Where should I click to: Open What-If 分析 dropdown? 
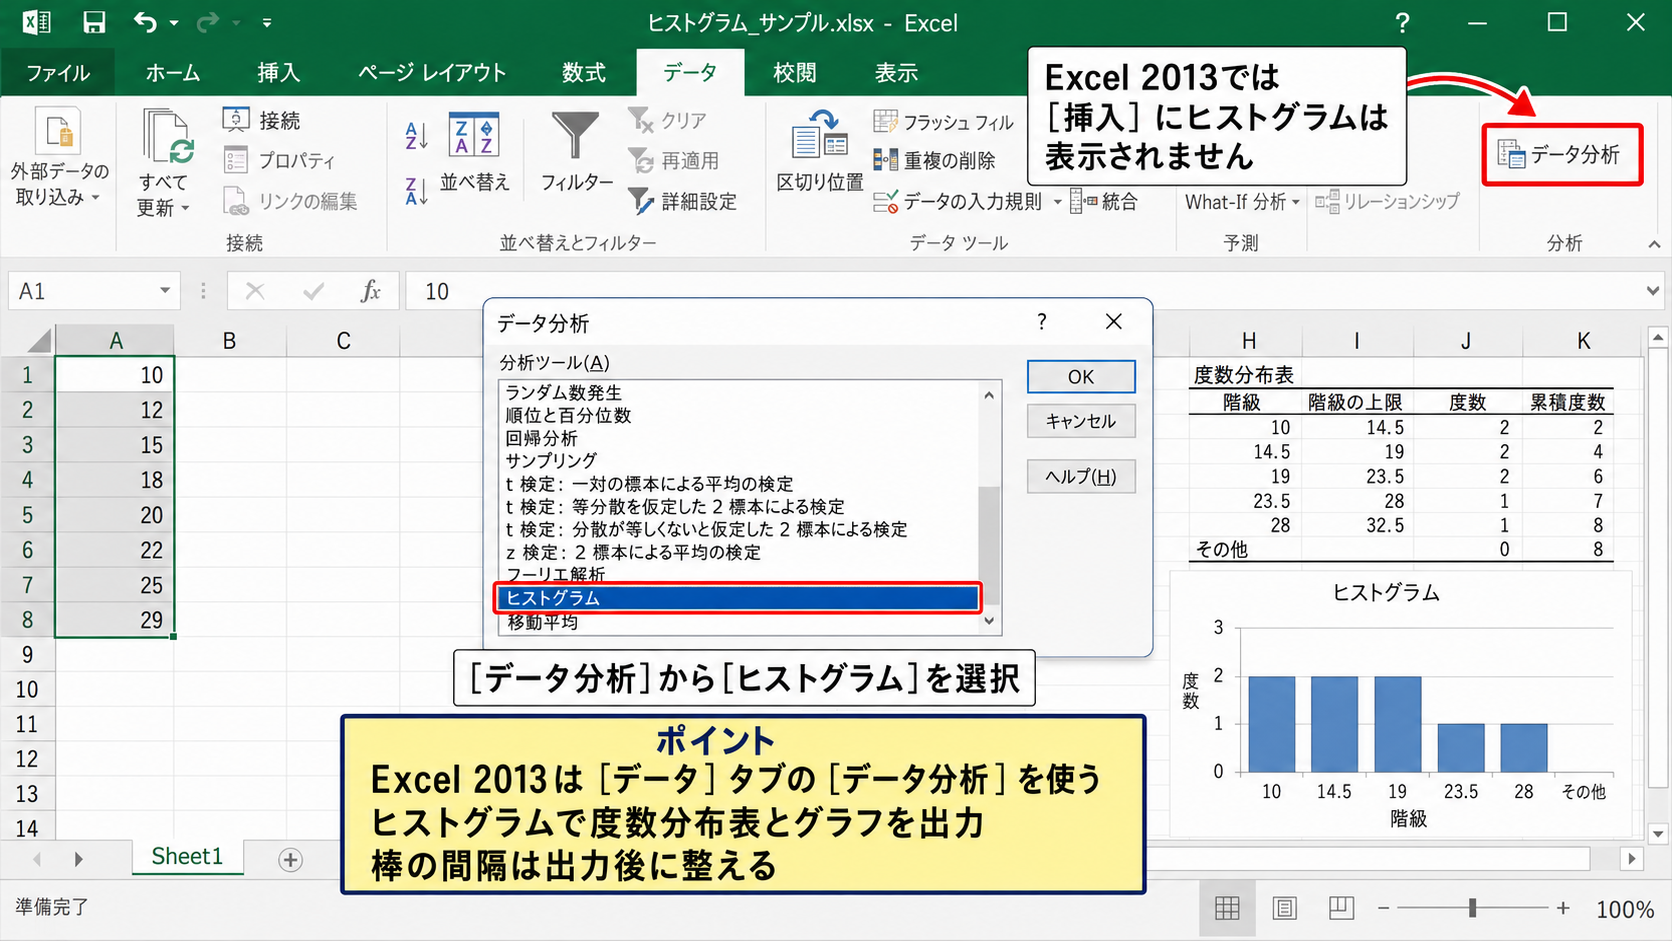pos(1242,201)
